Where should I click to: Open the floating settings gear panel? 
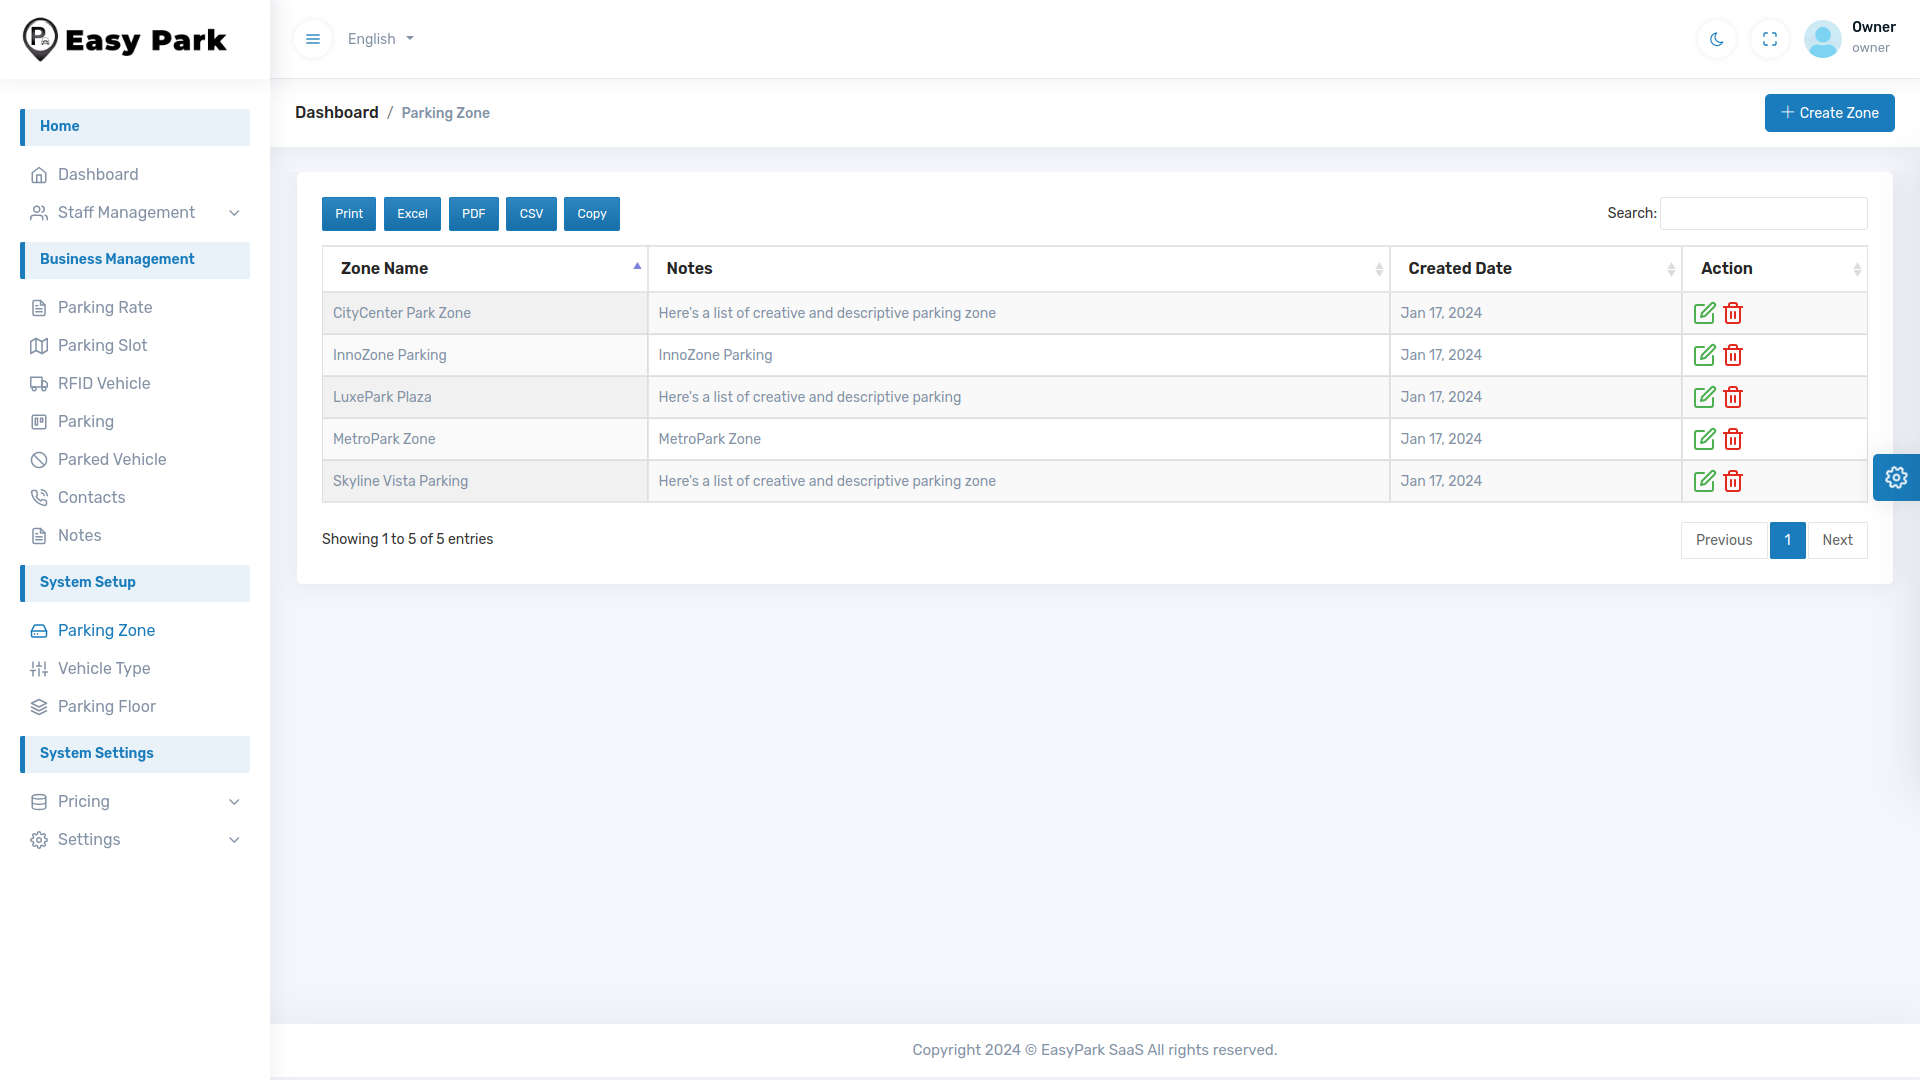click(1895, 477)
